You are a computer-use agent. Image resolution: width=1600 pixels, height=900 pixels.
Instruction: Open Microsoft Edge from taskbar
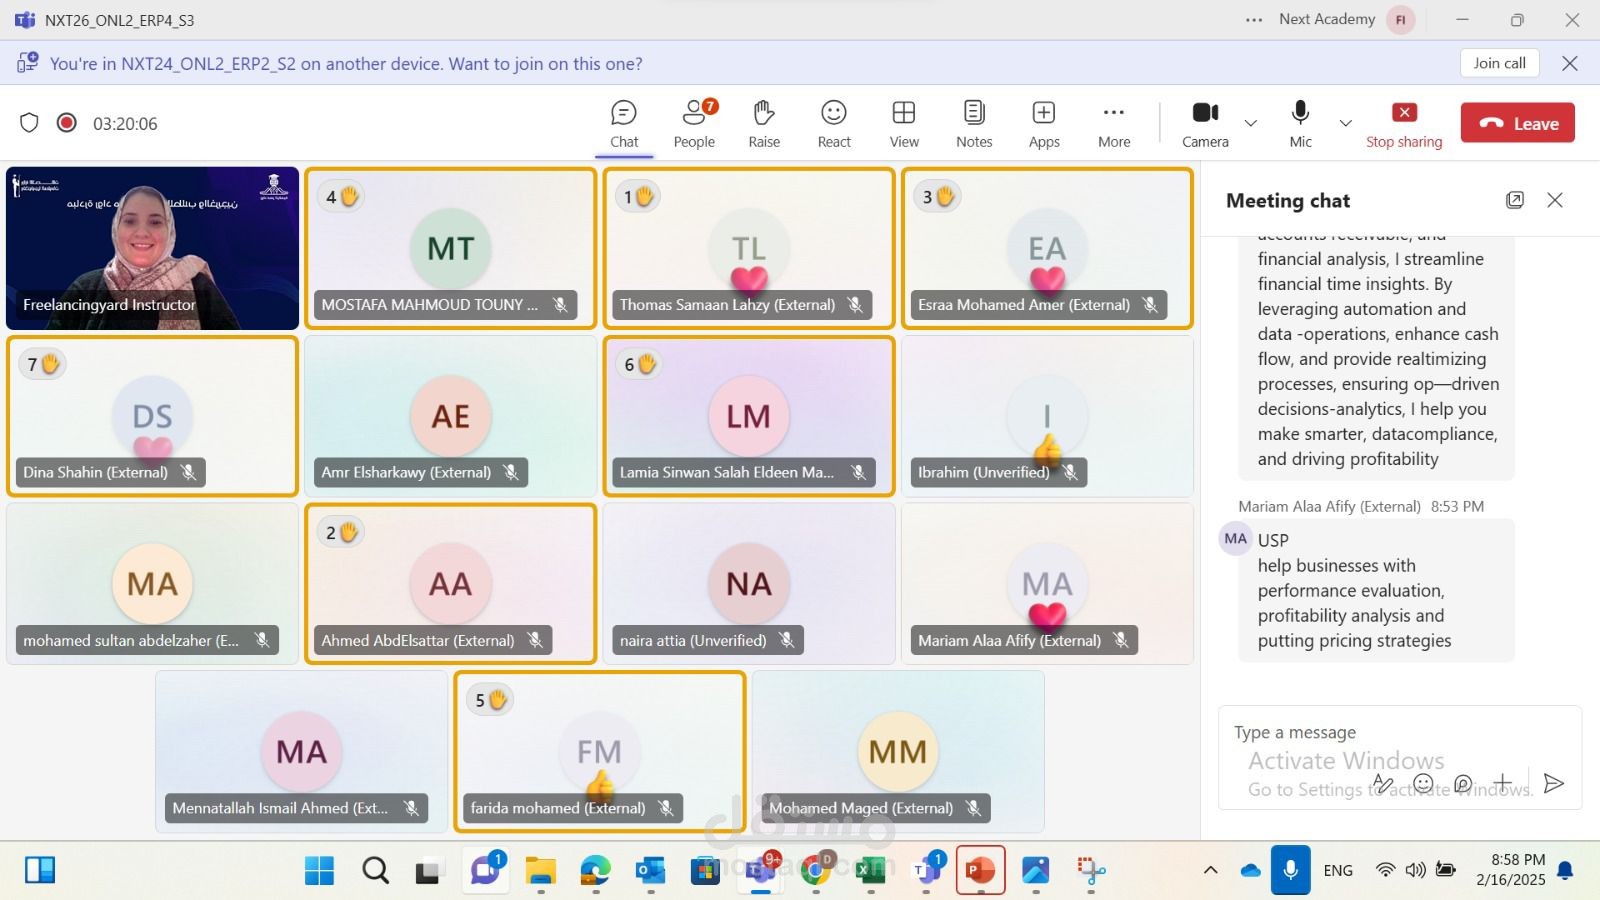click(595, 871)
